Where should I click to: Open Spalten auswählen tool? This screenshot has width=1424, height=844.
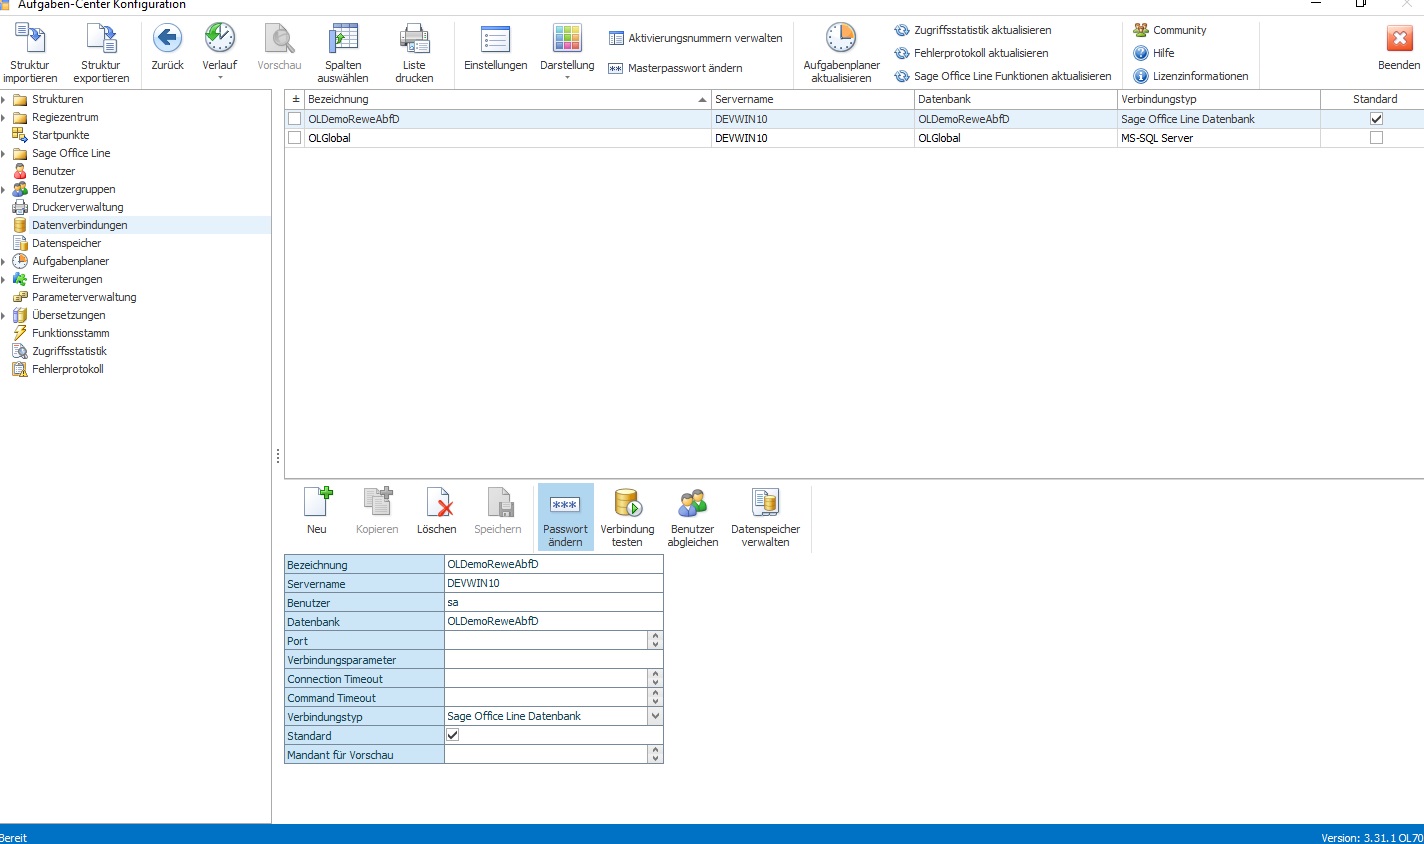343,53
